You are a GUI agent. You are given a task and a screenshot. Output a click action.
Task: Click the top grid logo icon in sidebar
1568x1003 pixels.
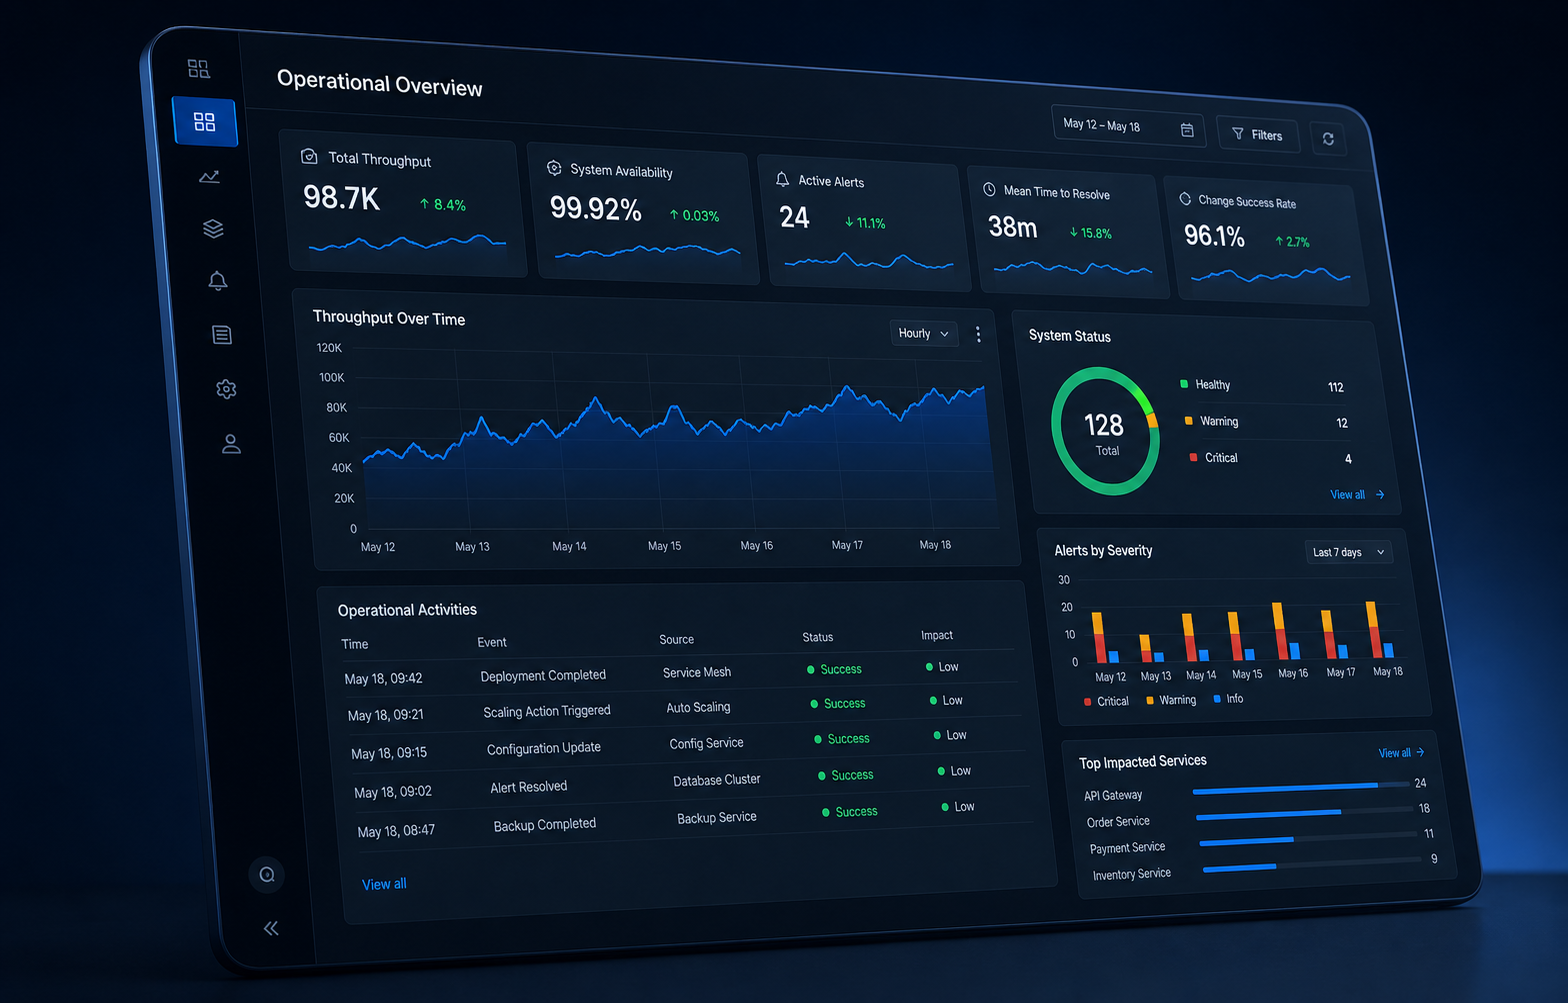click(199, 68)
